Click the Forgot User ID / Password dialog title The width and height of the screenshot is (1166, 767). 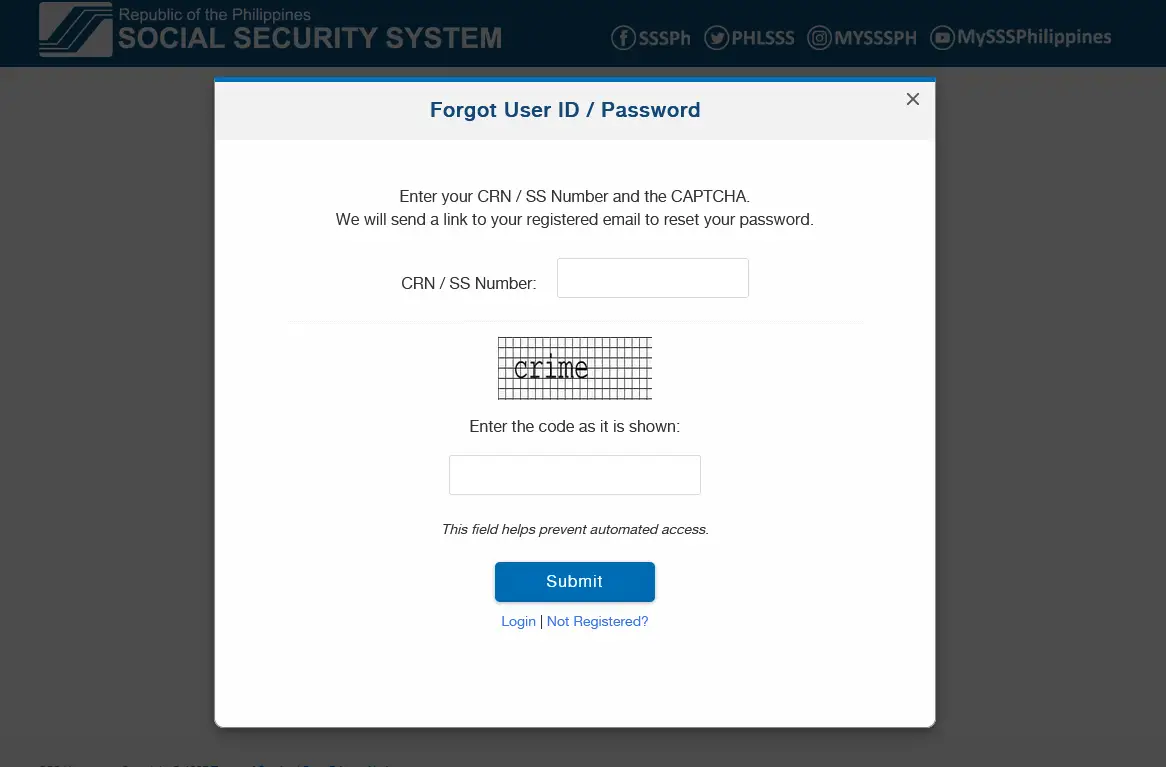tap(564, 110)
